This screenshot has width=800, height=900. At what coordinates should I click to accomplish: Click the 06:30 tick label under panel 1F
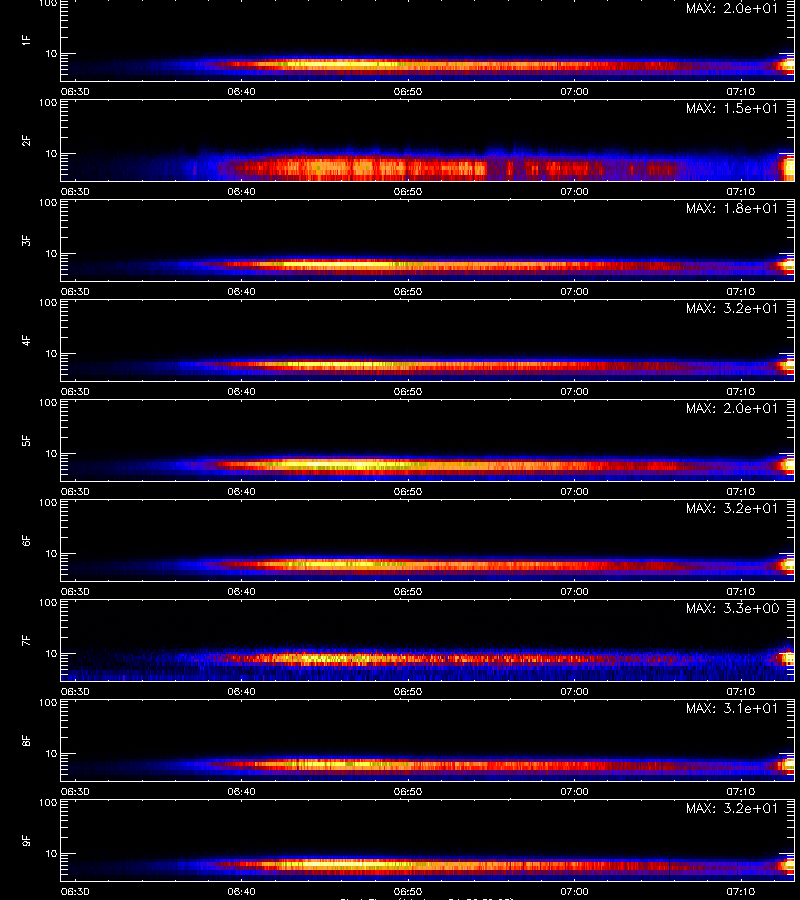click(x=75, y=91)
